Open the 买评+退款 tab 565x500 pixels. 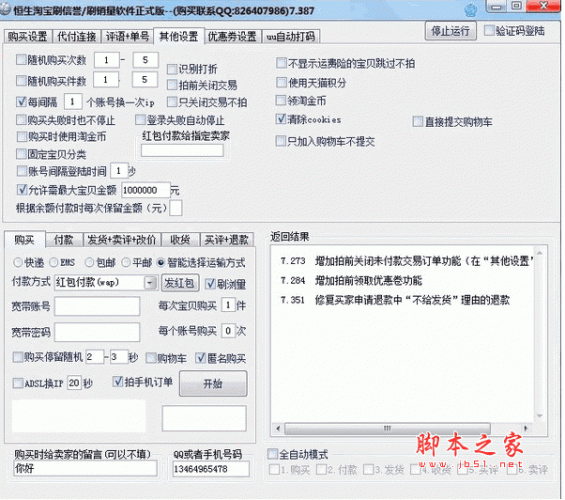(227, 240)
